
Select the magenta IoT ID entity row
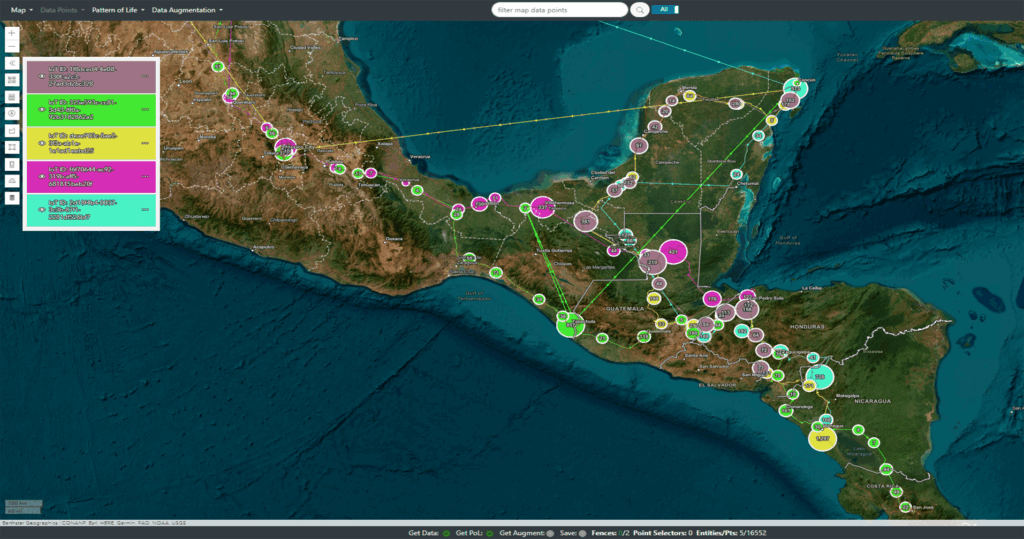(x=91, y=176)
